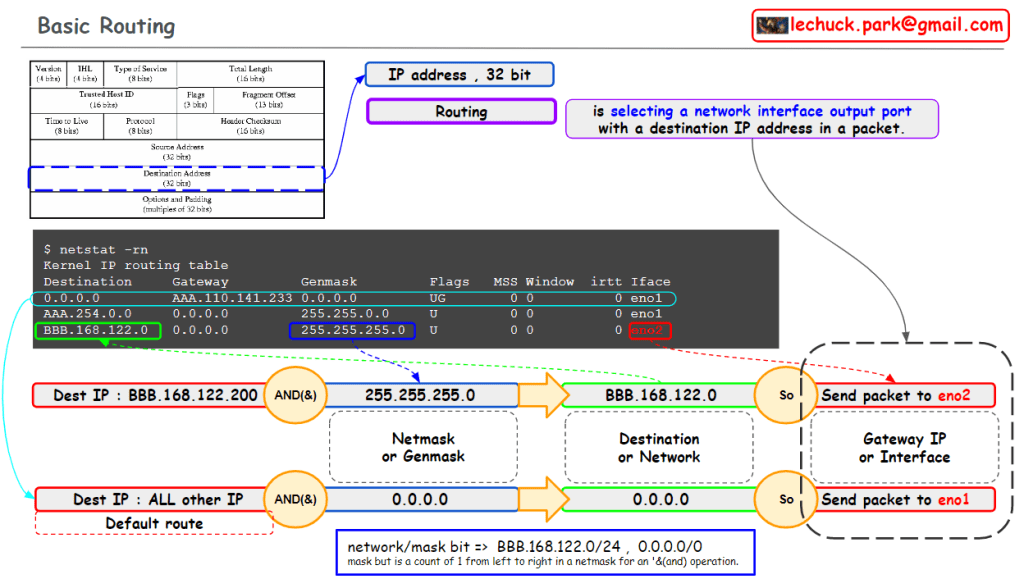Select the red-boxed eno2 interface in the routing table
The height and width of the screenshot is (579, 1024).
coord(650,330)
